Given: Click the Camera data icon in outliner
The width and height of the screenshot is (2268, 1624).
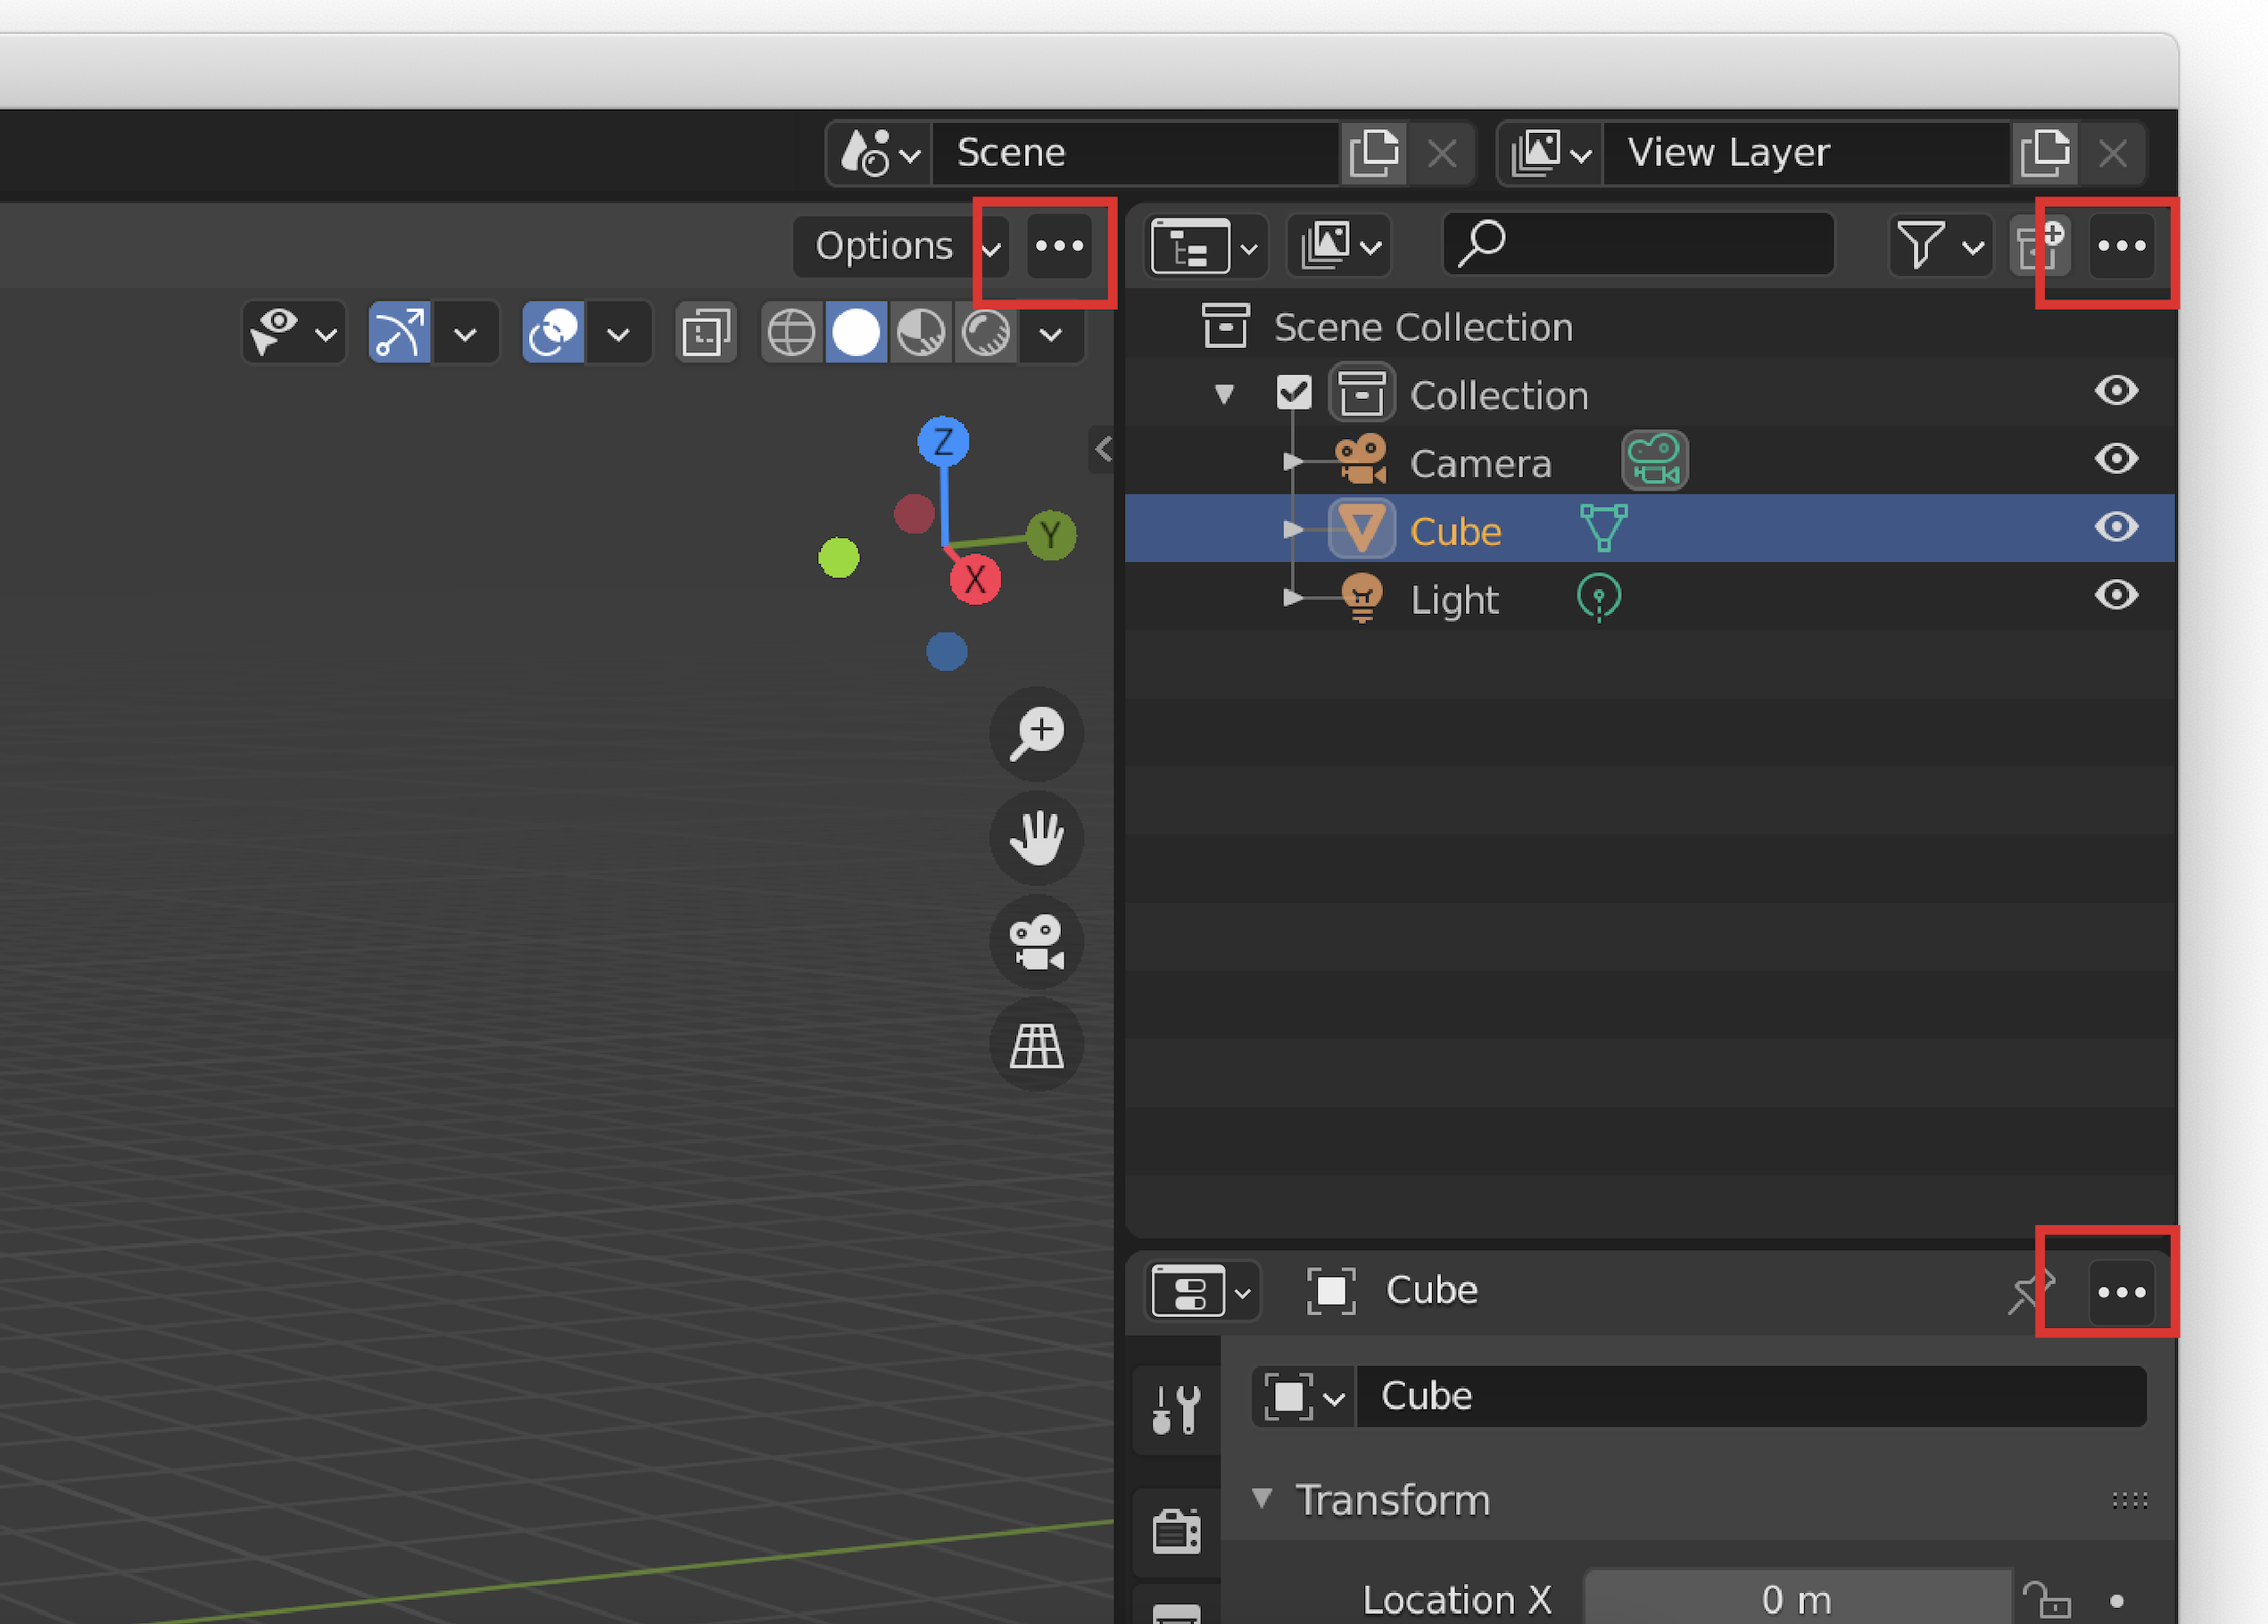Looking at the screenshot, I should coord(1655,460).
